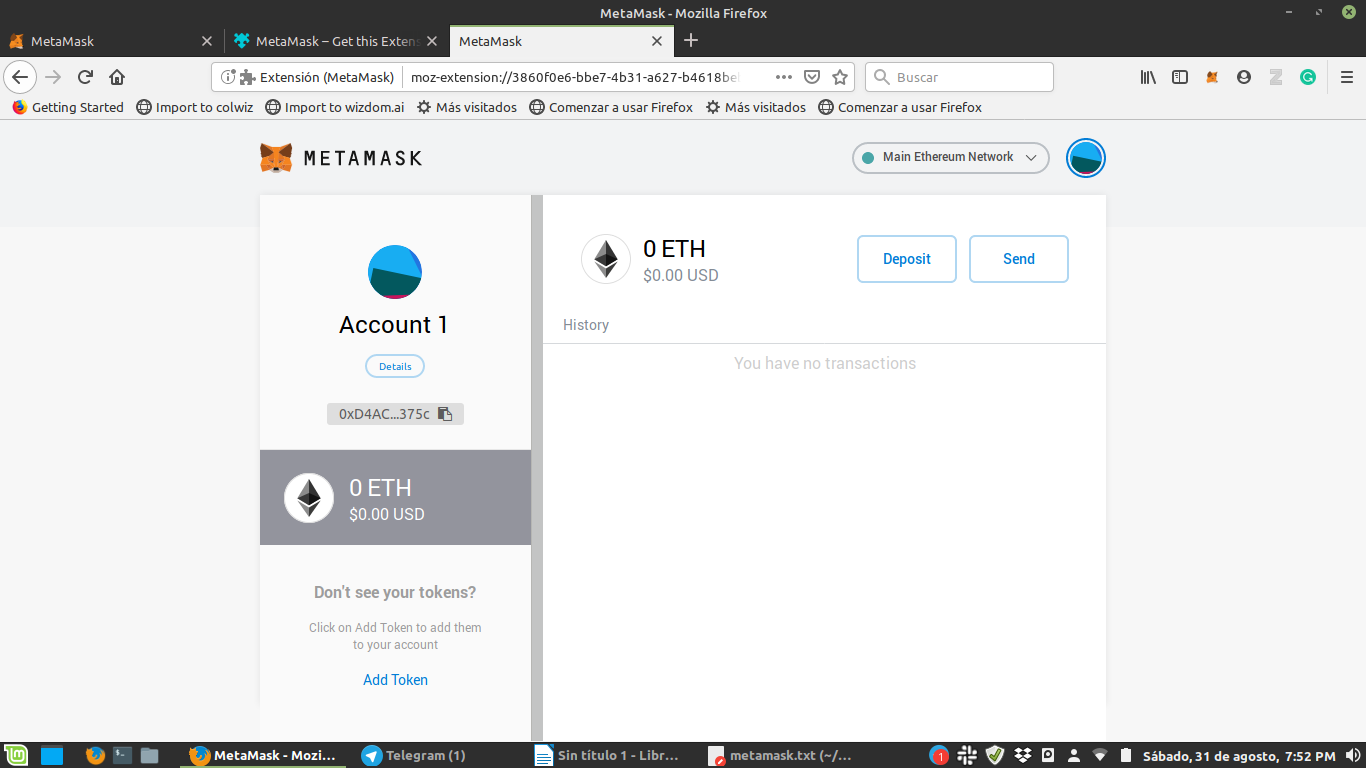This screenshot has height=768, width=1366.
Task: Reload the current page
Action: pos(85,77)
